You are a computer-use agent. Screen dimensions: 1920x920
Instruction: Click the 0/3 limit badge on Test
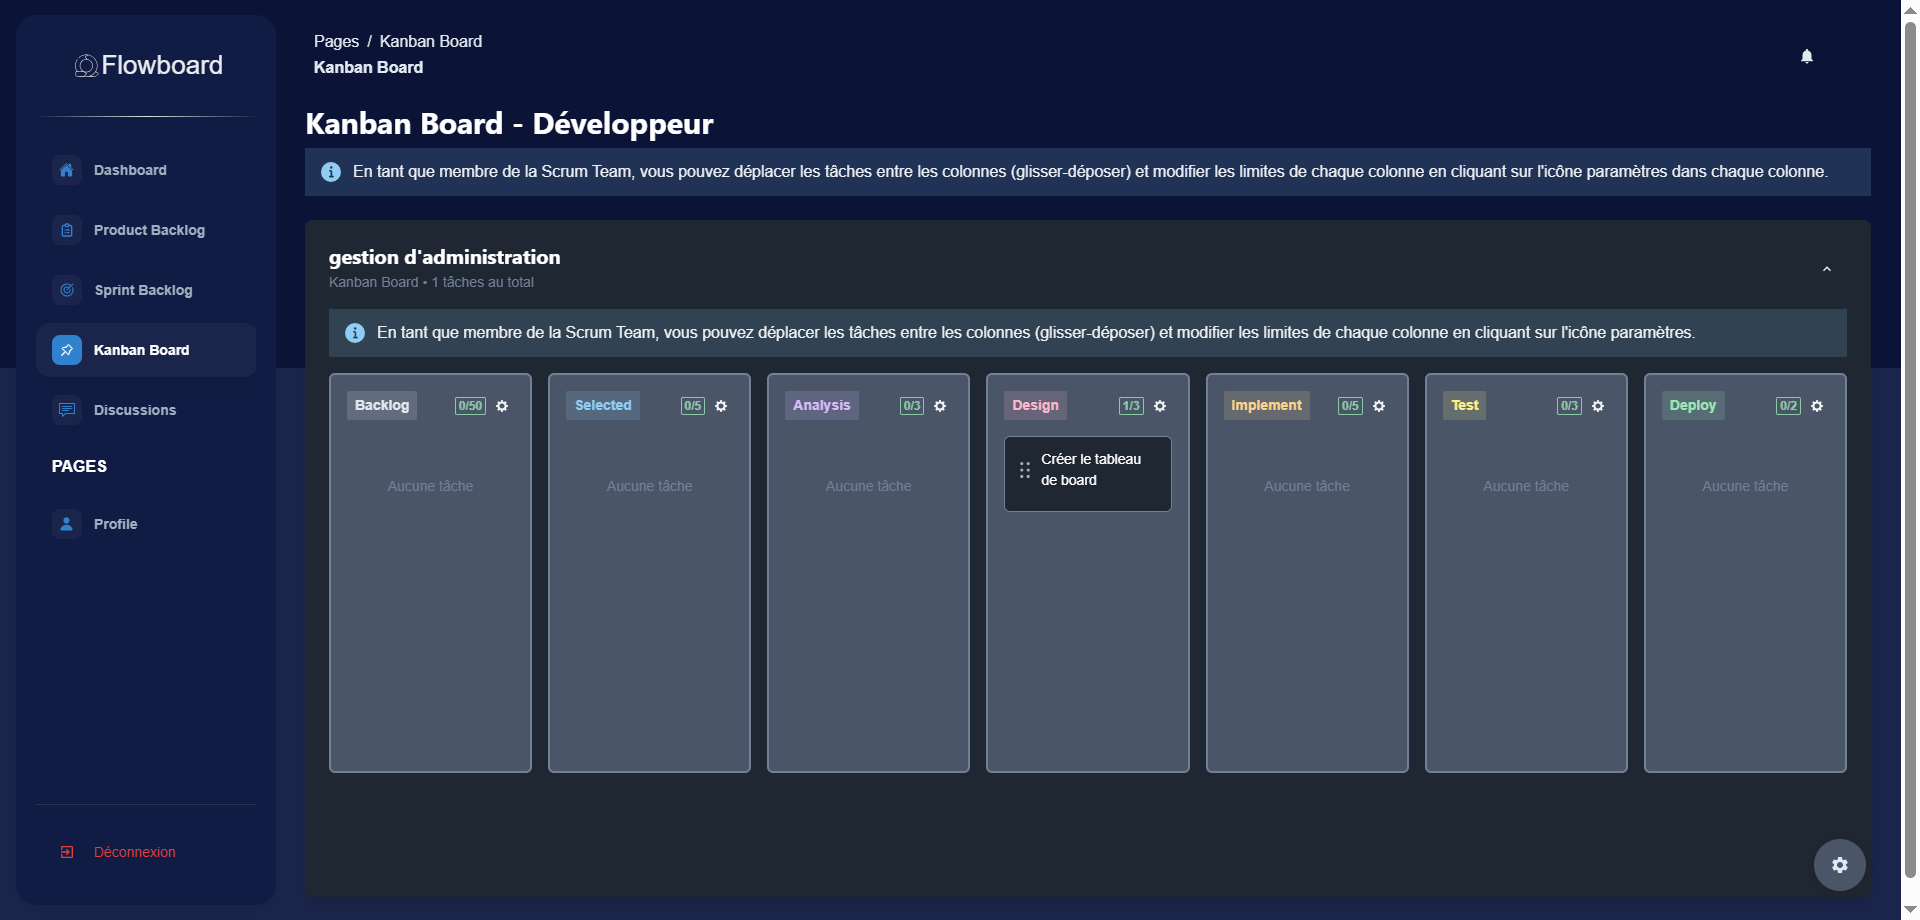(x=1570, y=406)
